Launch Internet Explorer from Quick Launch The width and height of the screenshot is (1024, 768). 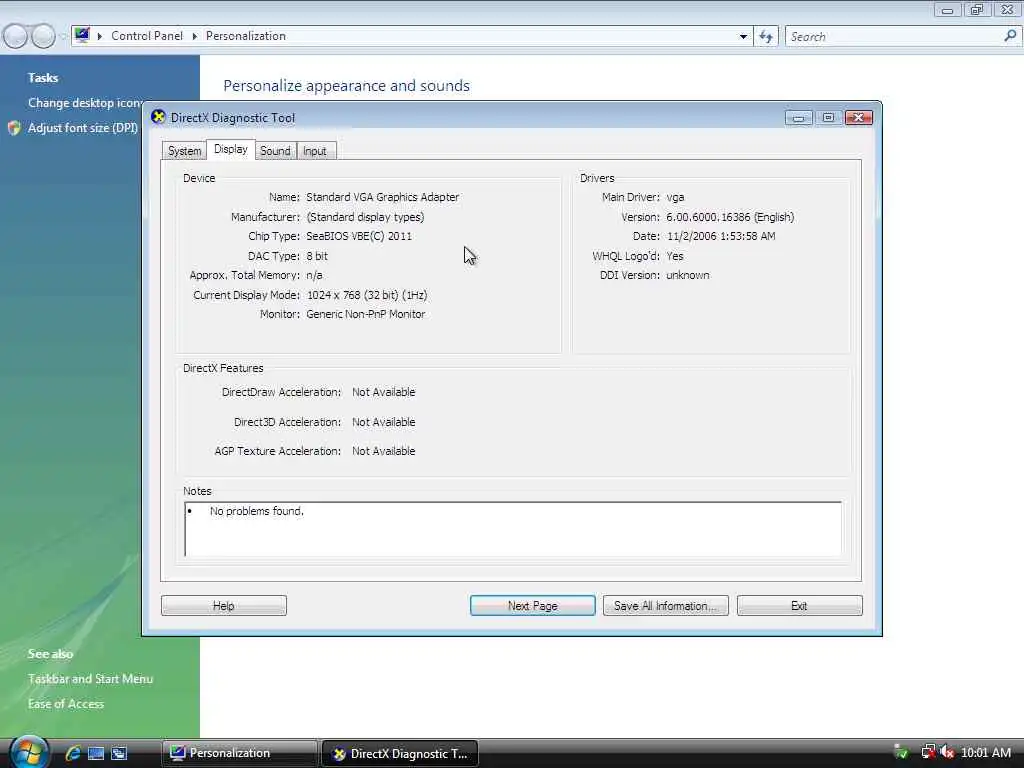tap(73, 753)
